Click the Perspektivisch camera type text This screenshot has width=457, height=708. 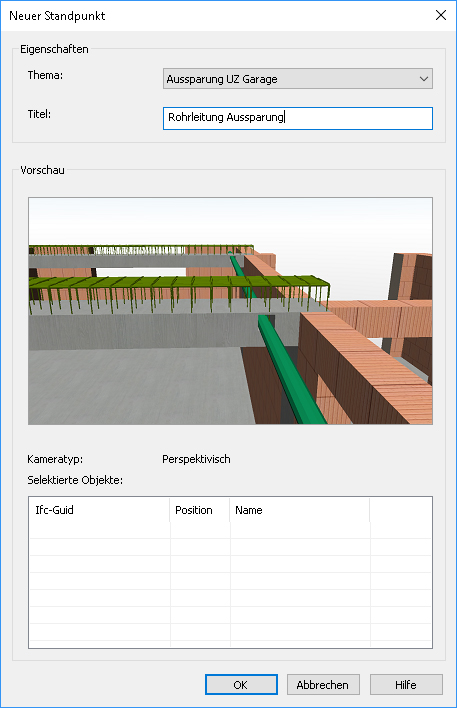coord(196,459)
